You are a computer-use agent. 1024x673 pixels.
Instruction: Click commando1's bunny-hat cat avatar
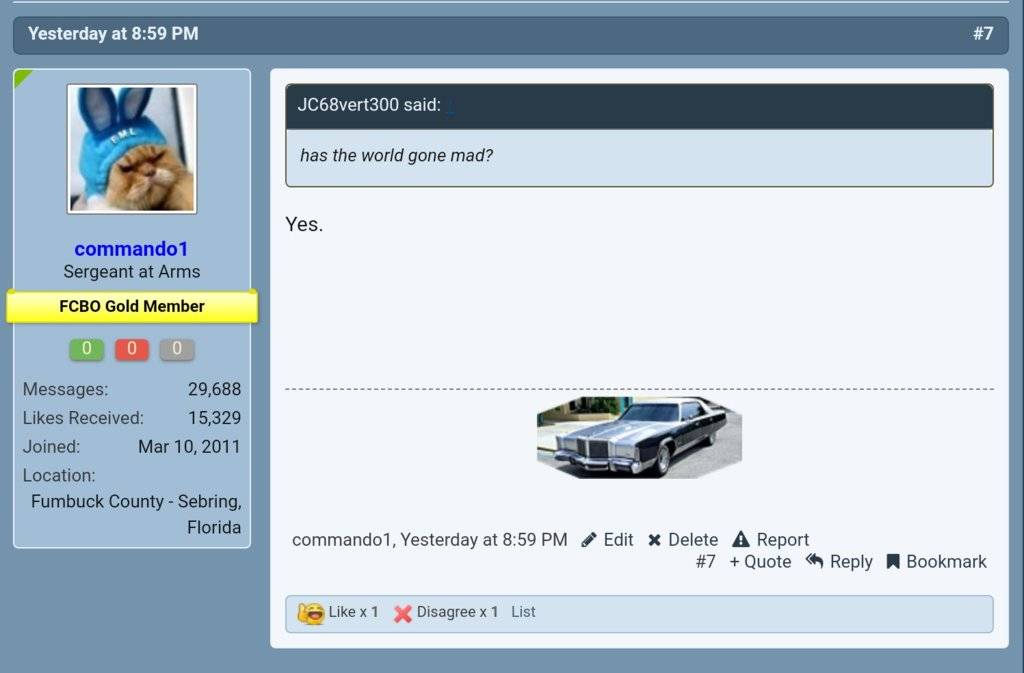tap(132, 149)
